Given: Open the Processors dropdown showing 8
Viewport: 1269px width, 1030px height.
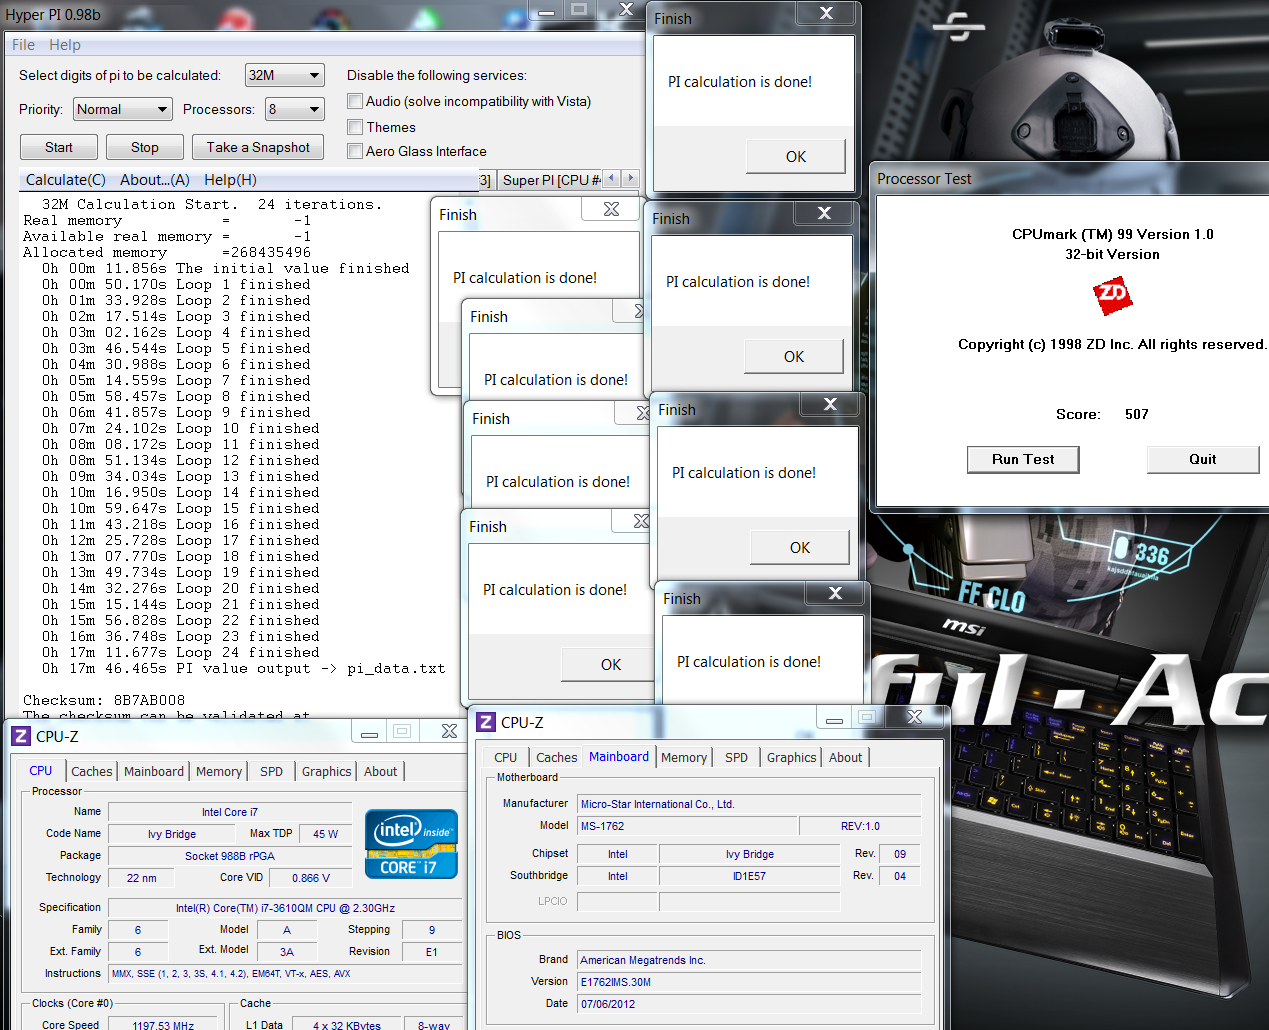Looking at the screenshot, I should click(x=295, y=109).
